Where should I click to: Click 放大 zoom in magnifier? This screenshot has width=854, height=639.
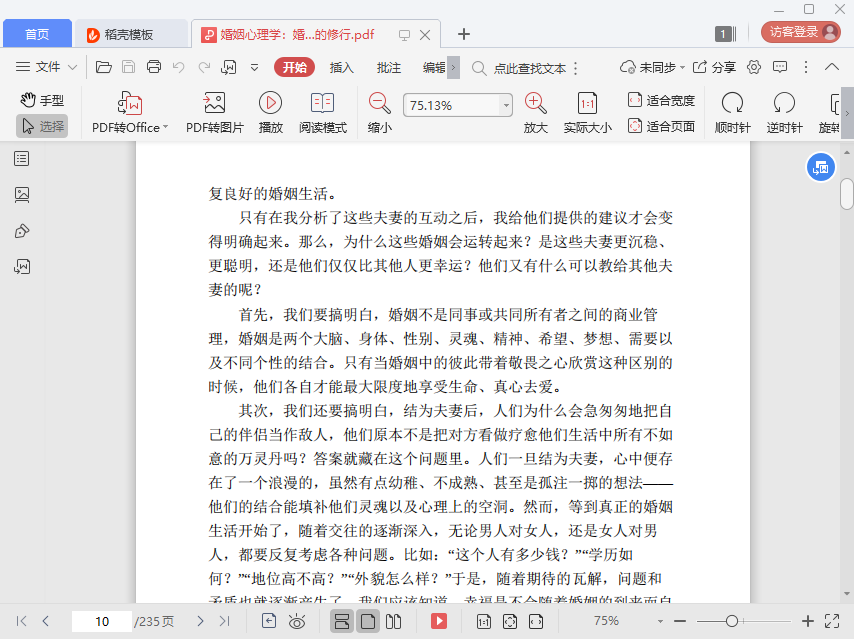pos(535,113)
